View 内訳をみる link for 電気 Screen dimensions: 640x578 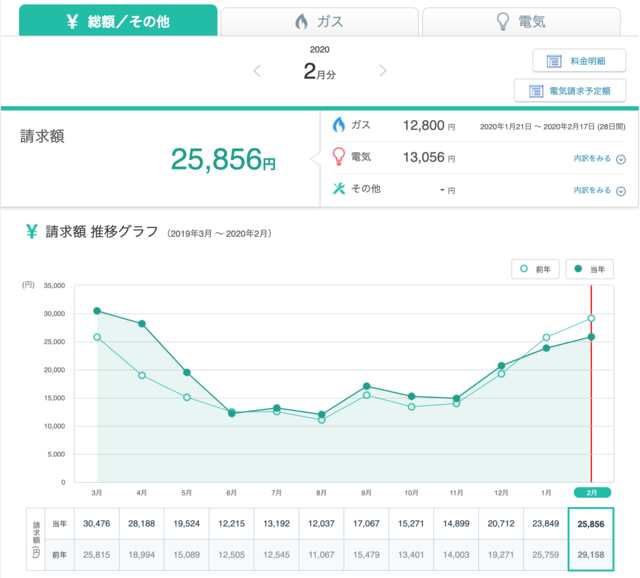tap(592, 158)
